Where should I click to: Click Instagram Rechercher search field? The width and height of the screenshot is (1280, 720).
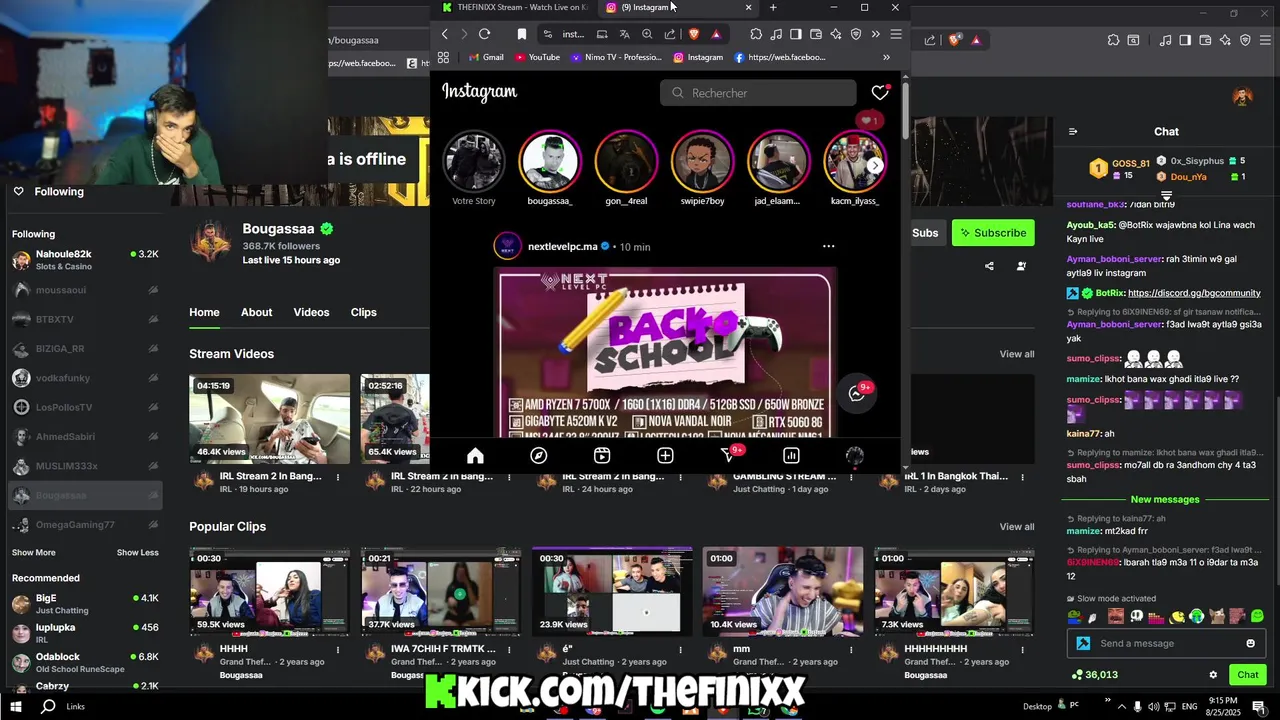click(x=758, y=93)
